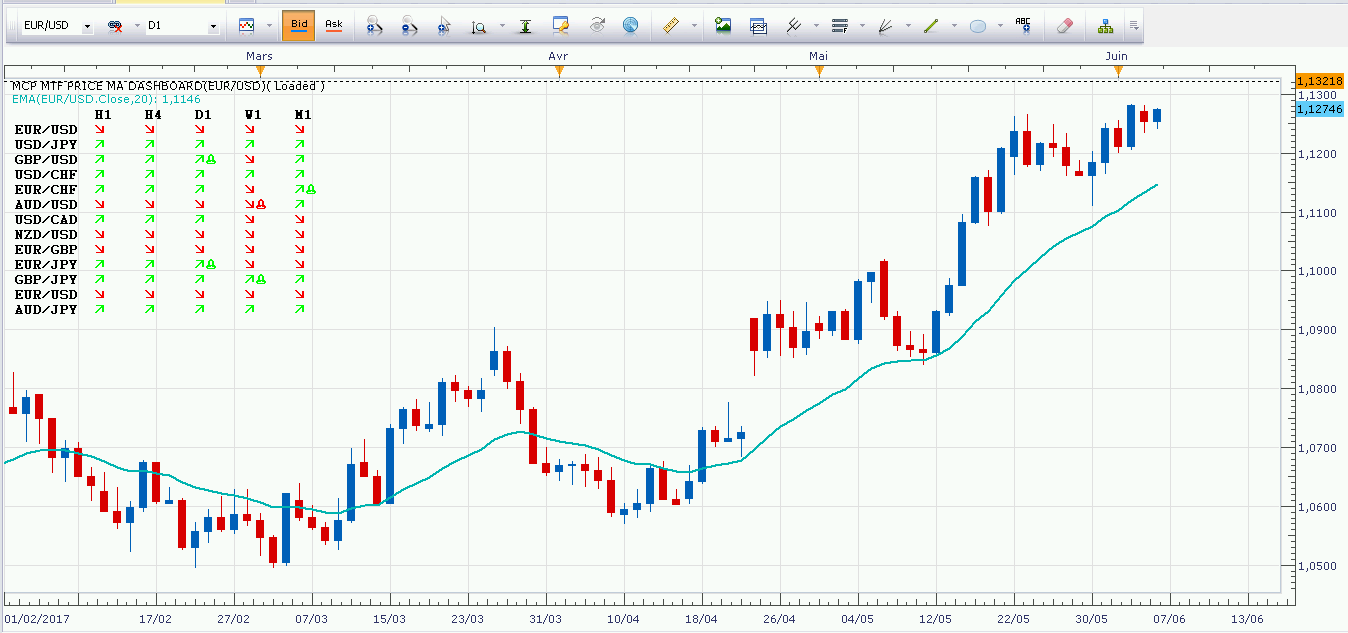1348x633 pixels.
Task: Click the eye refresh view icon
Action: click(x=598, y=25)
